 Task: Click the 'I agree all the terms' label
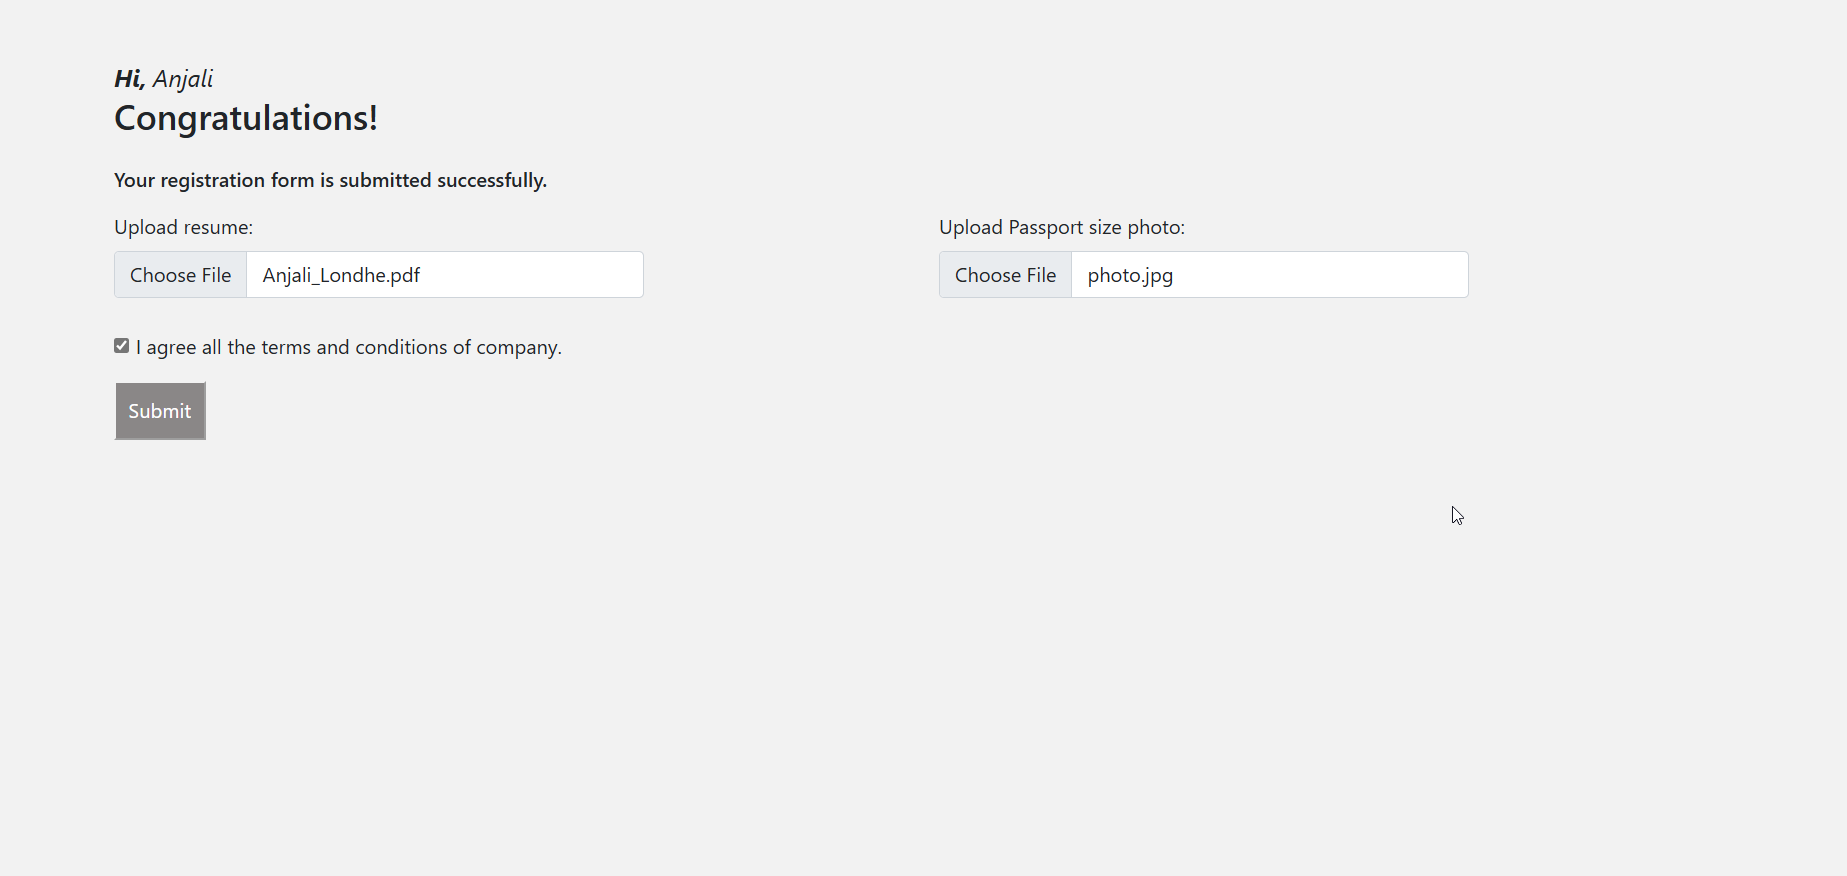[x=348, y=348]
